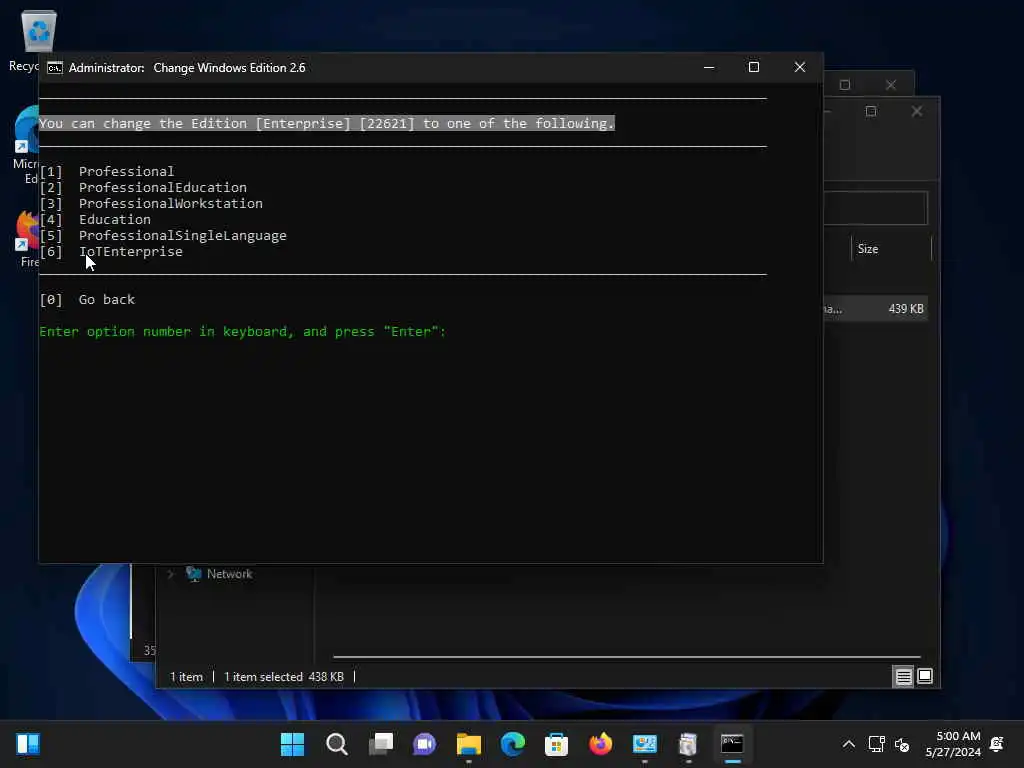Maximize the rearmost background window
This screenshot has height=768, width=1024.
845,85
